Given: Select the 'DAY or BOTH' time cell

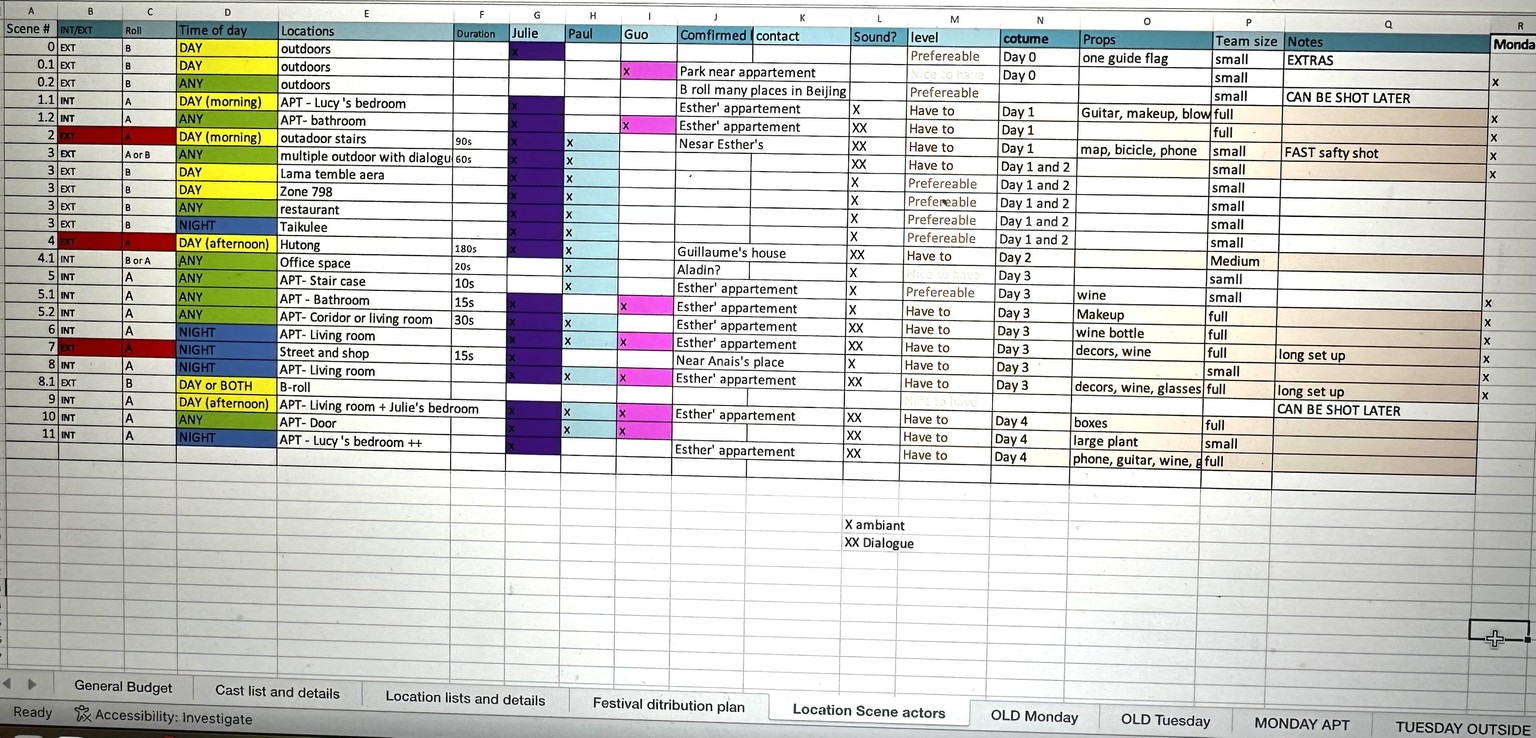Looking at the screenshot, I should click(x=227, y=385).
